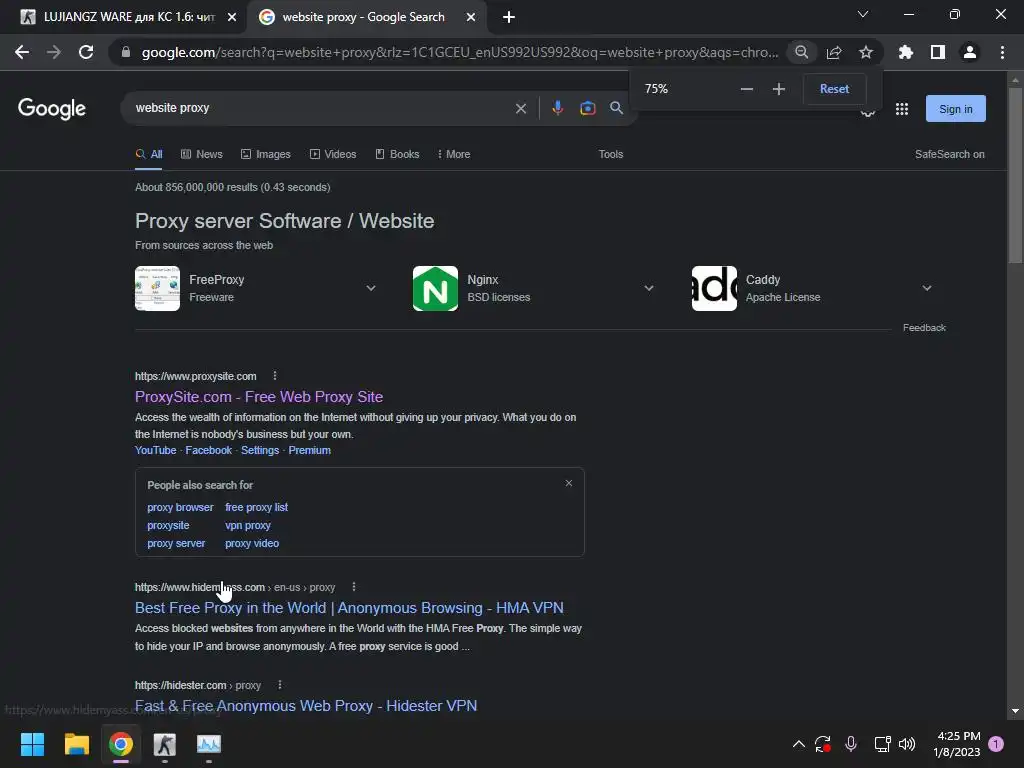The width and height of the screenshot is (1024, 768).
Task: Go back to previous page
Action: click(x=22, y=52)
